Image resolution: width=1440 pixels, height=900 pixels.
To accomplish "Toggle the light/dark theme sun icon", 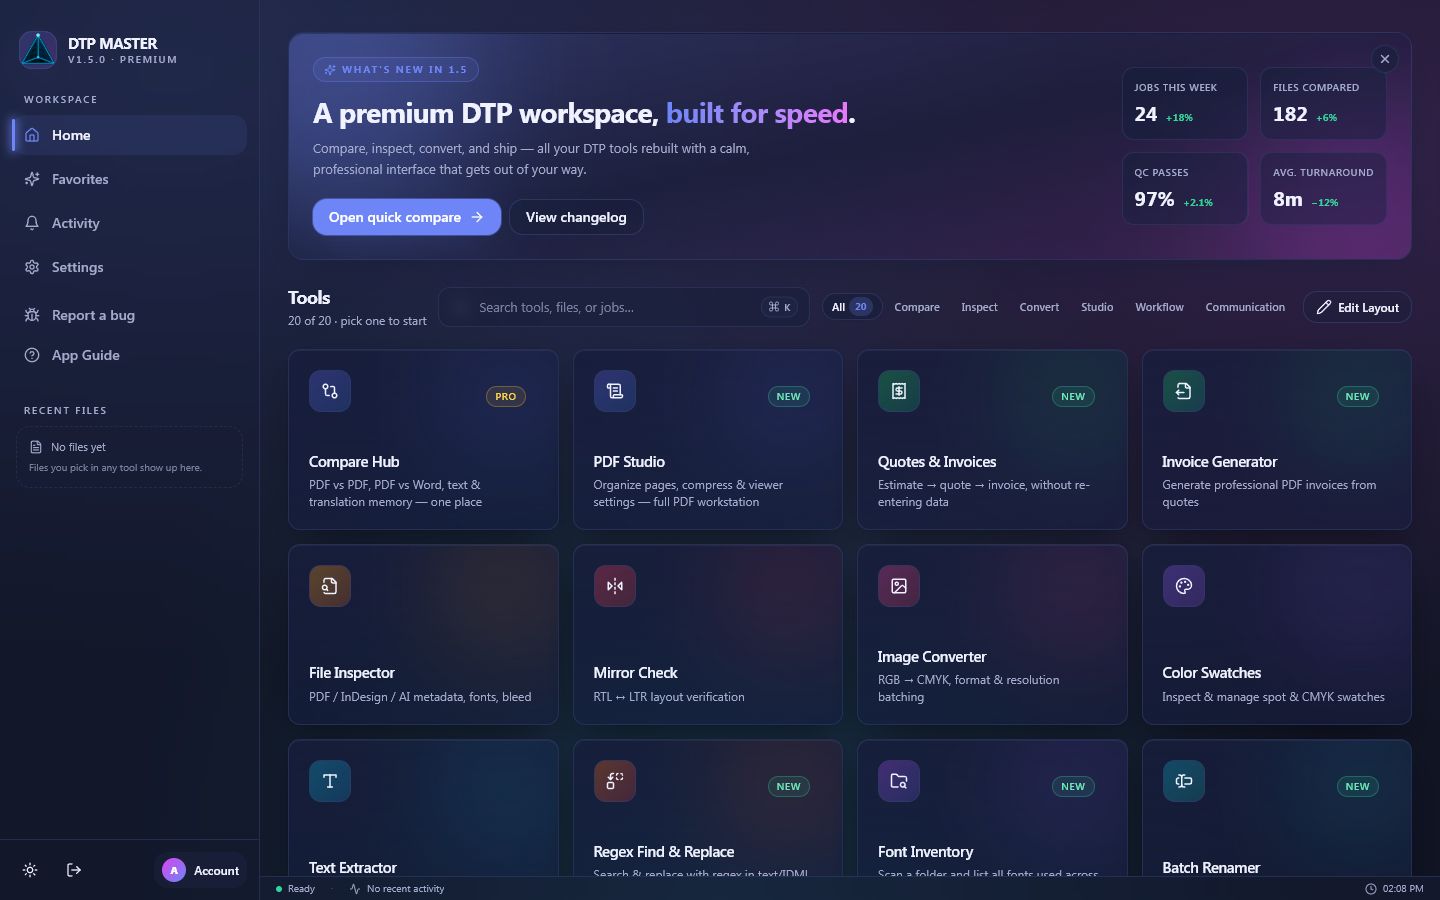I will (x=30, y=870).
